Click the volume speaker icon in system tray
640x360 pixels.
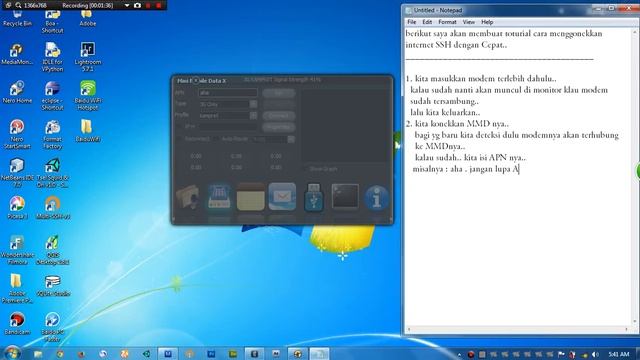(596, 354)
